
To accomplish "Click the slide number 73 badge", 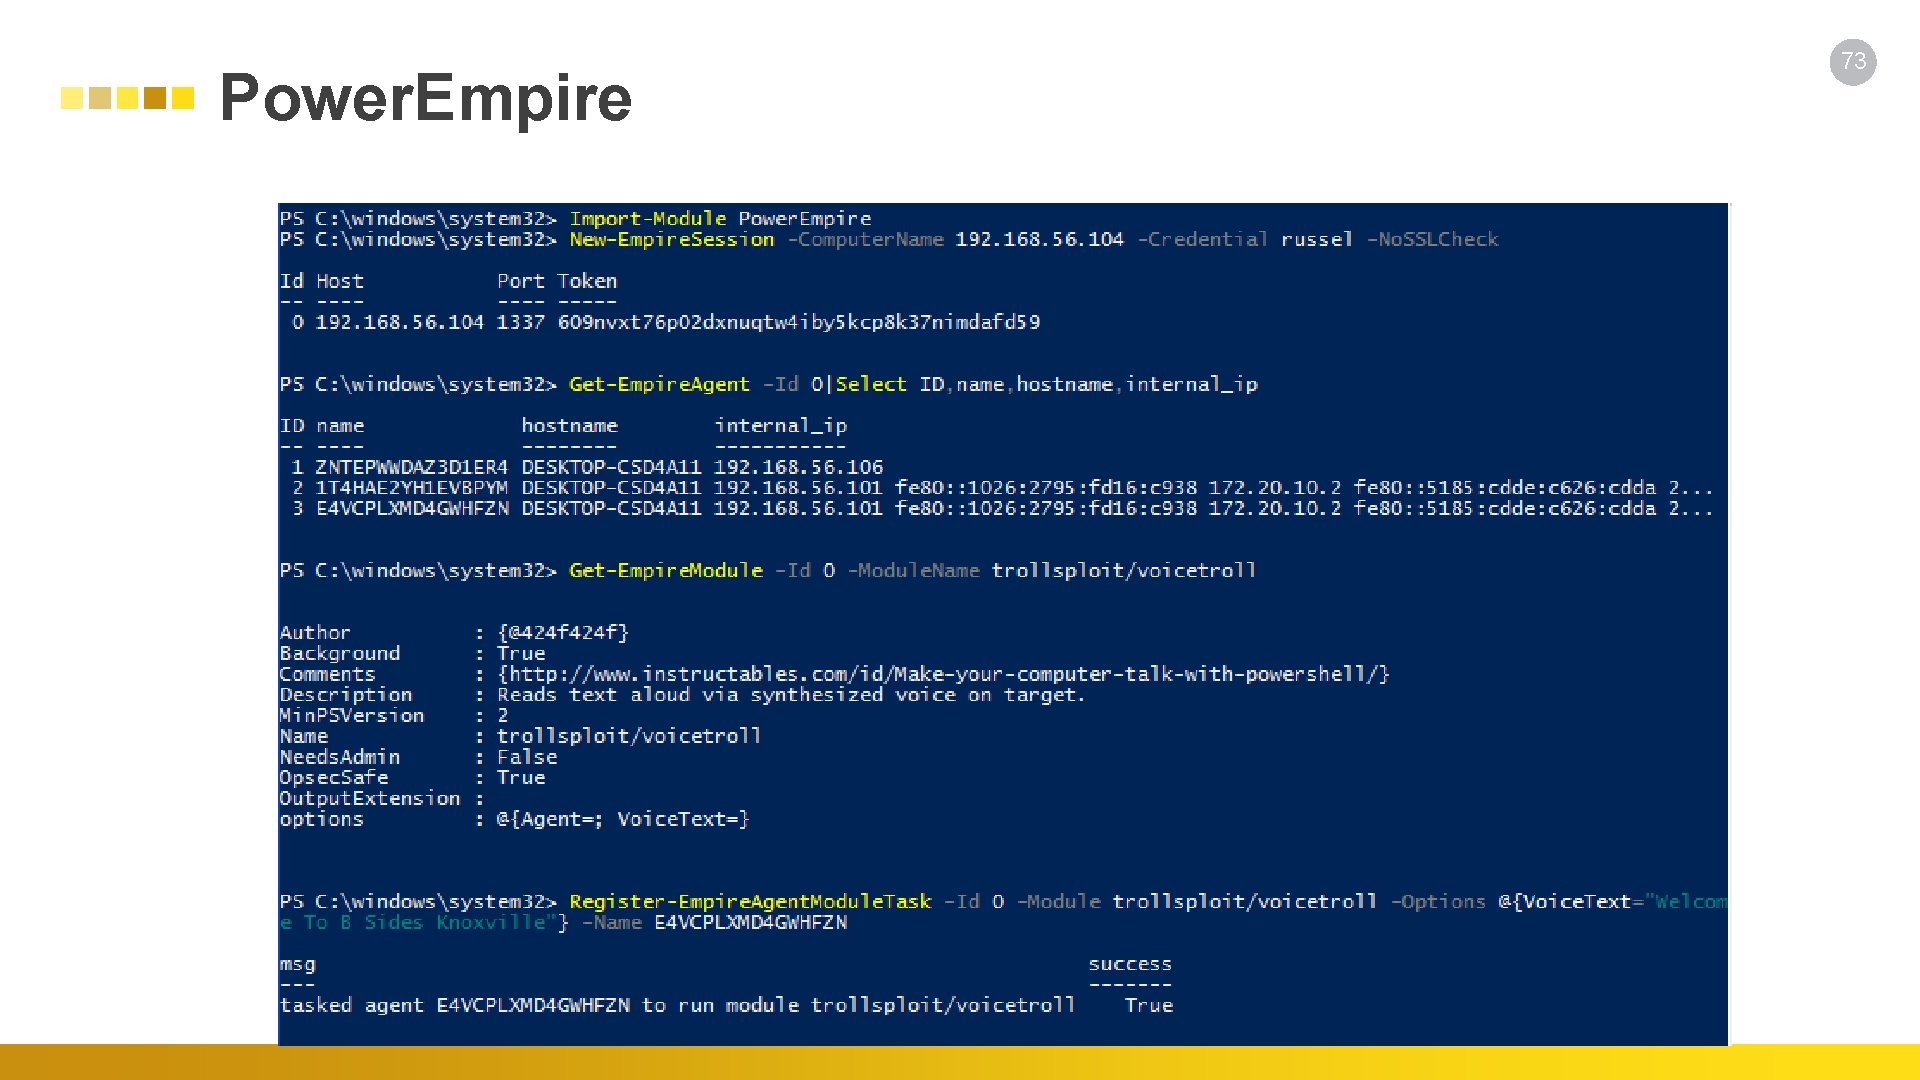I will [1853, 62].
